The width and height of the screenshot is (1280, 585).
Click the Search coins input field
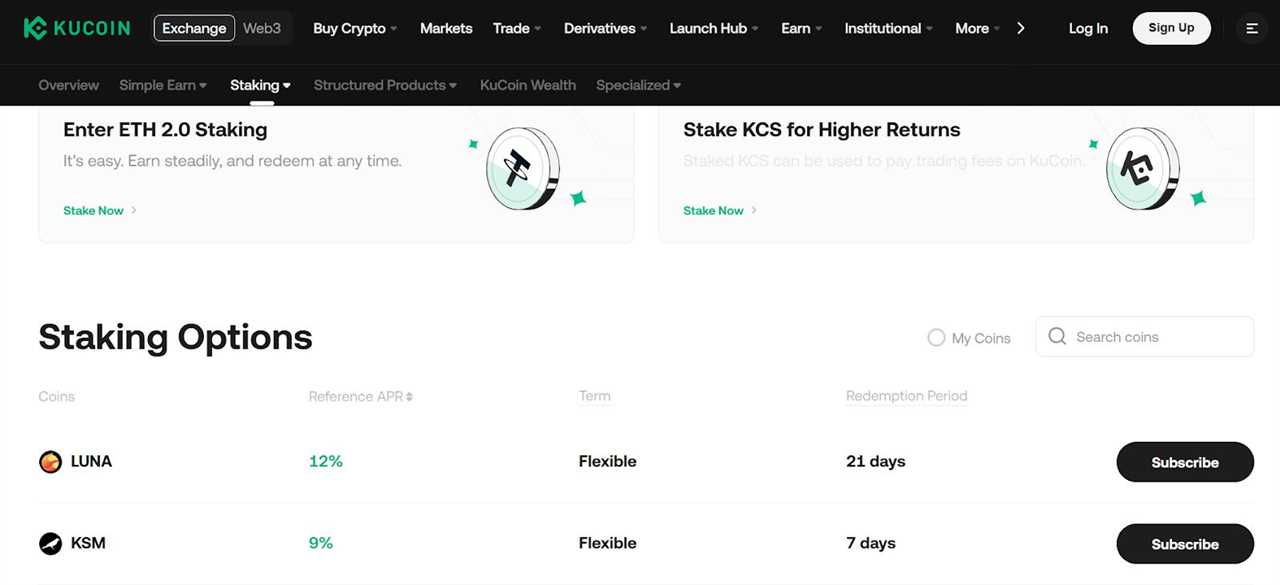coord(1150,337)
